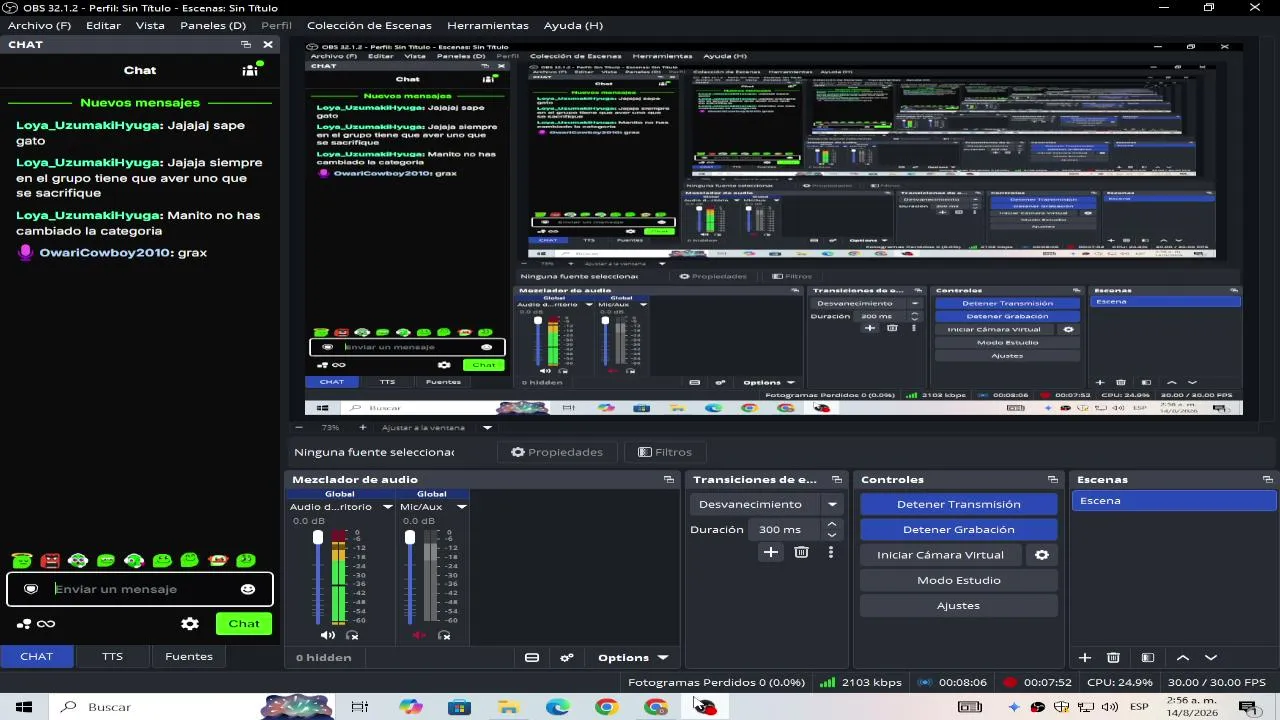Click the Enviar un mensaje input
This screenshot has height=720, width=1280.
point(140,589)
